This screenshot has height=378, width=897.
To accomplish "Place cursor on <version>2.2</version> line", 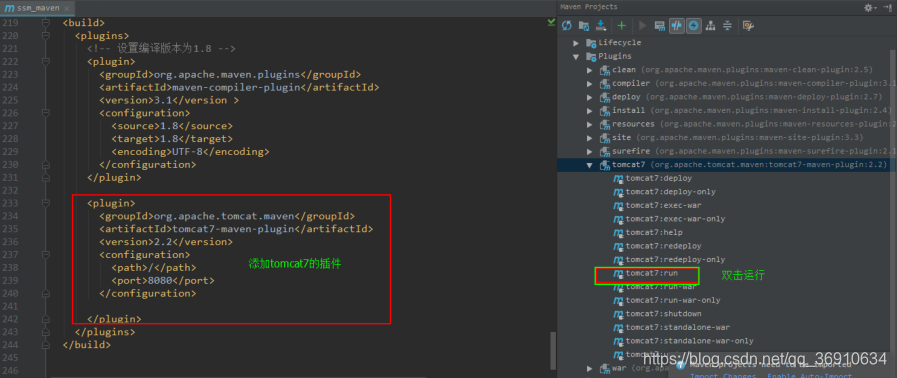I will (x=166, y=242).
